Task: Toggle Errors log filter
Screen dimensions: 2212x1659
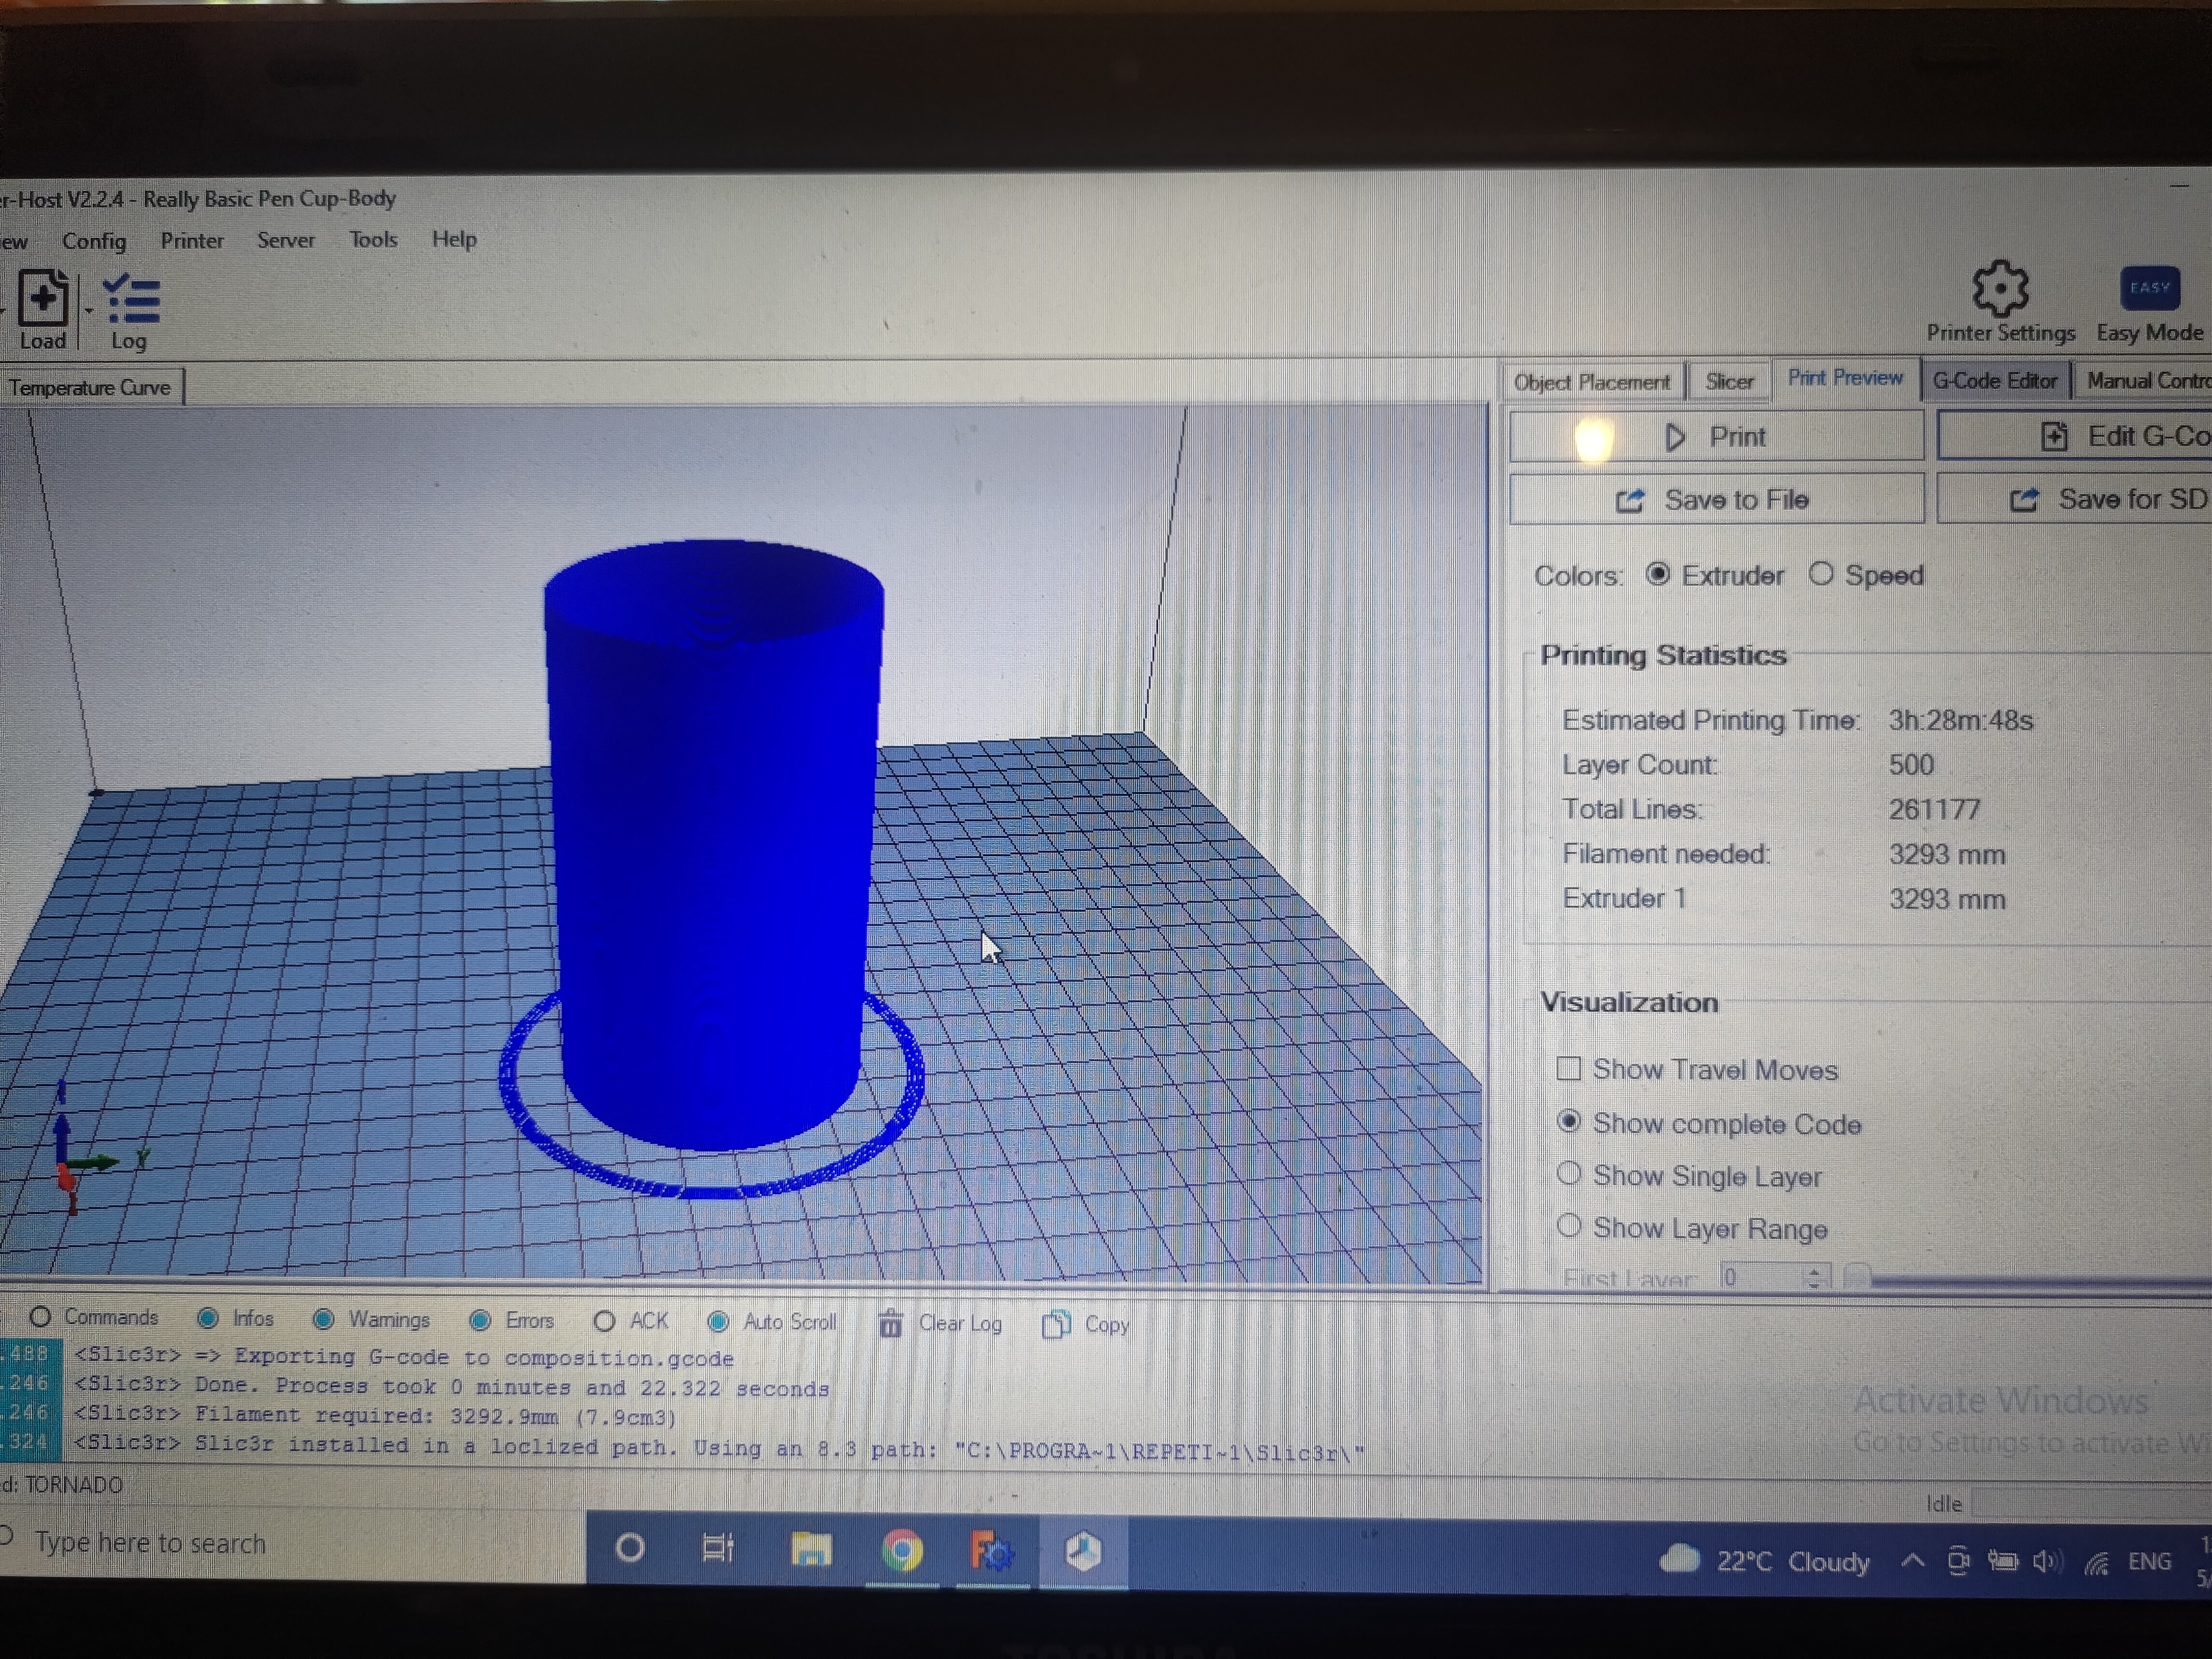Action: point(480,1320)
